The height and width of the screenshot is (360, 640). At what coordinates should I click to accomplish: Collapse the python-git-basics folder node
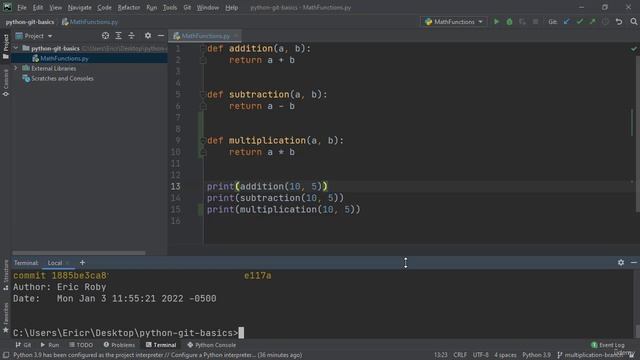pos(16,48)
